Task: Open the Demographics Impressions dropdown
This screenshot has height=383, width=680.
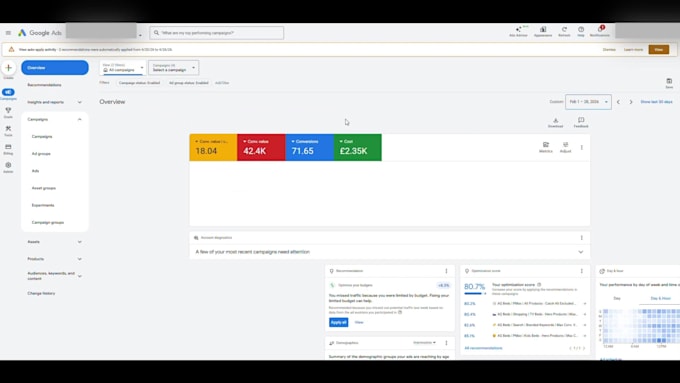Action: (424, 343)
